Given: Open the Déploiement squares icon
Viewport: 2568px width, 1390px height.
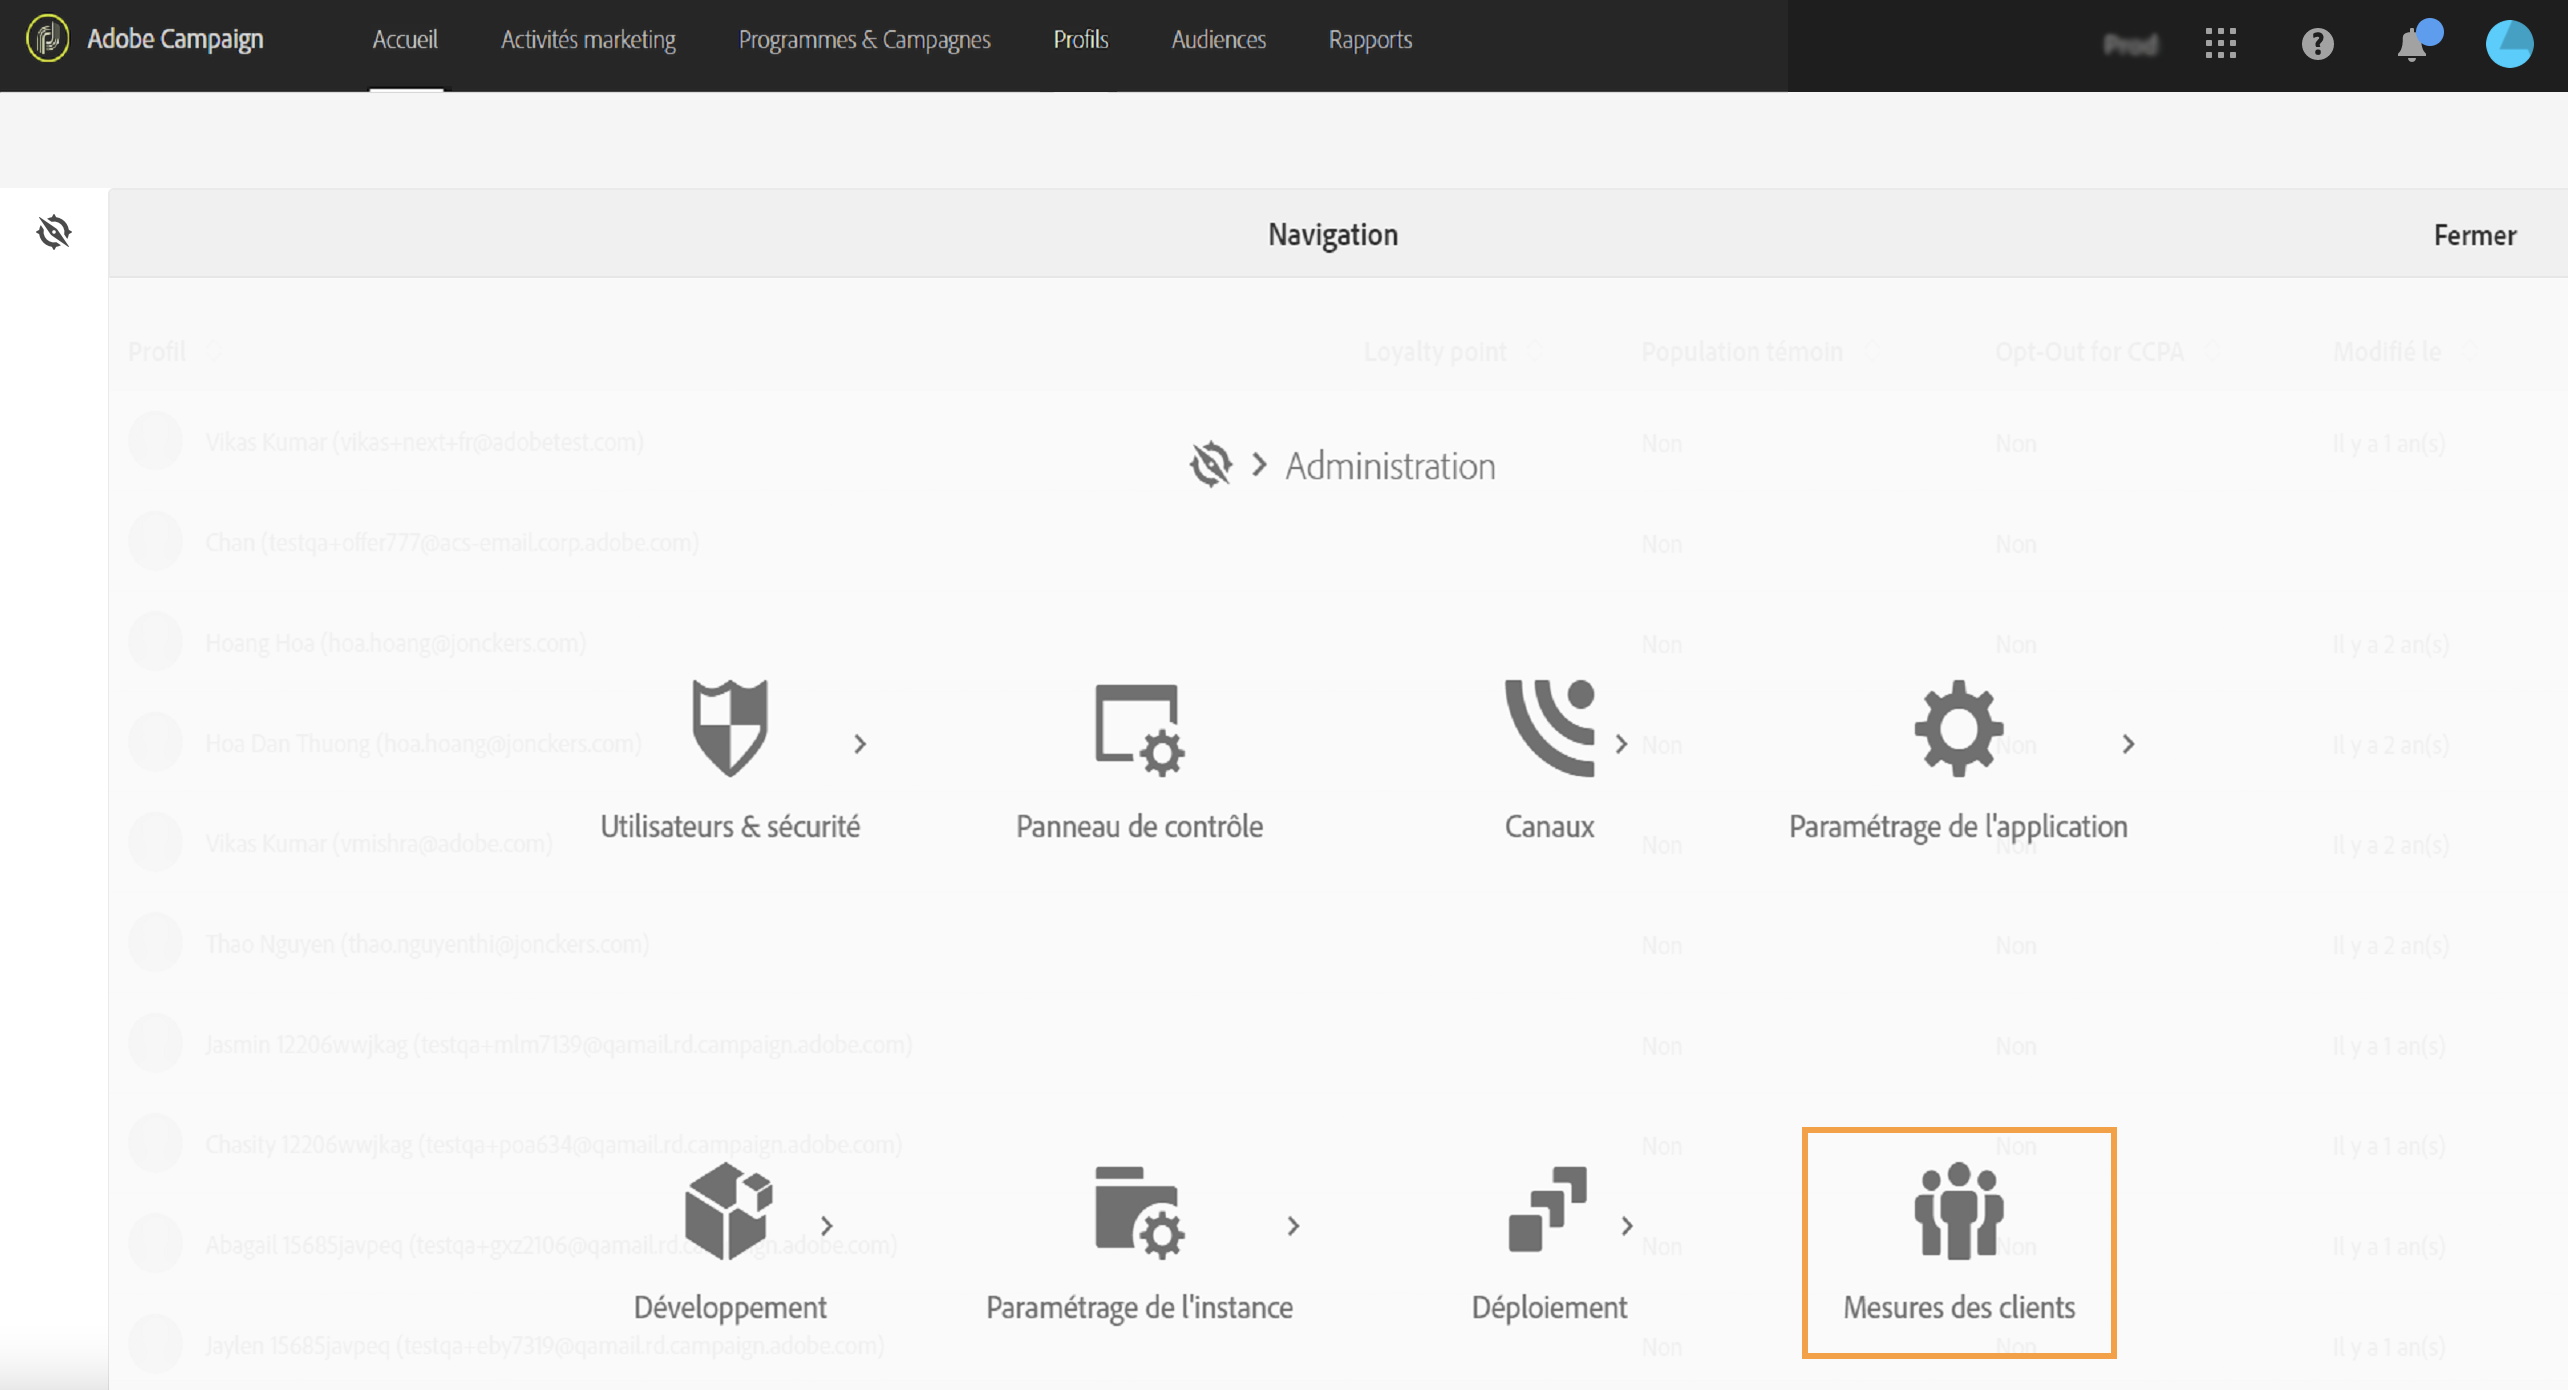Looking at the screenshot, I should pos(1548,1209).
